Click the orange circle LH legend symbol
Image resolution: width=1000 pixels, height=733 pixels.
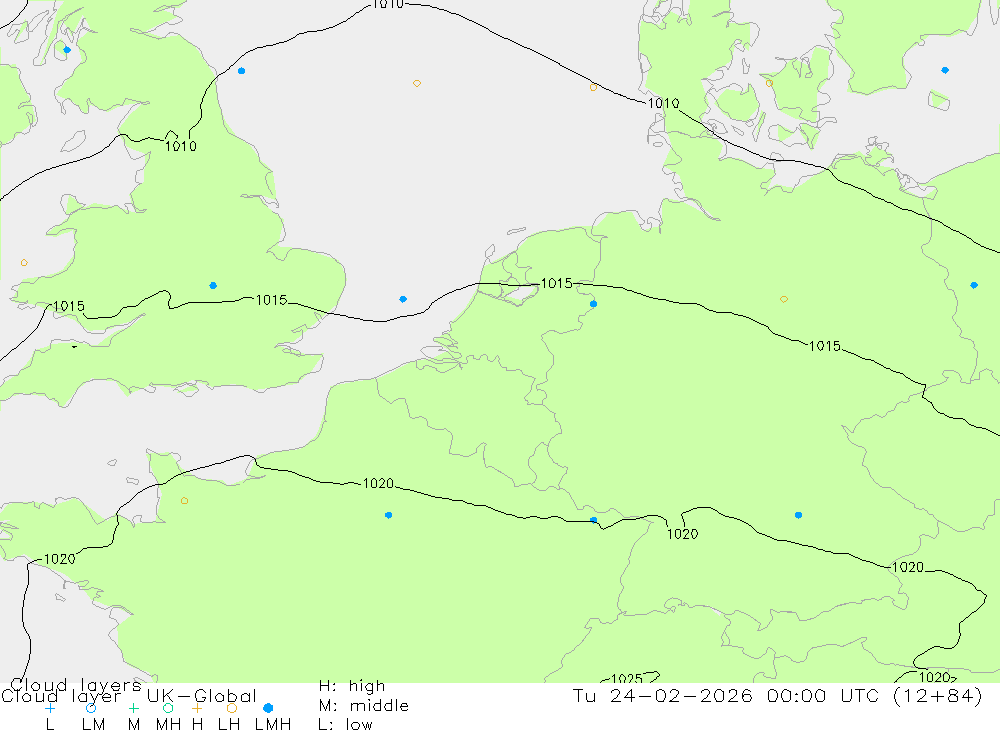click(232, 708)
